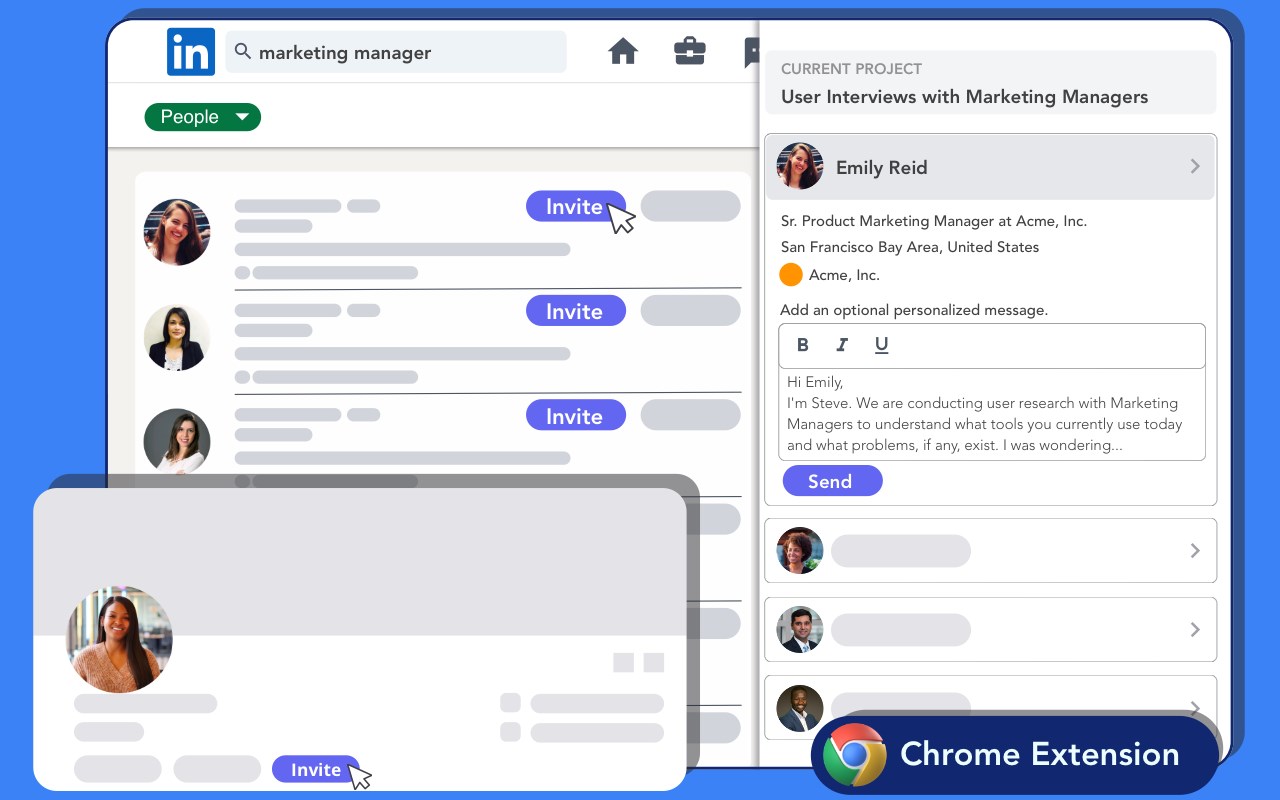1280x800 pixels.
Task: Click Emily Reid's avatar in panel
Action: click(800, 166)
